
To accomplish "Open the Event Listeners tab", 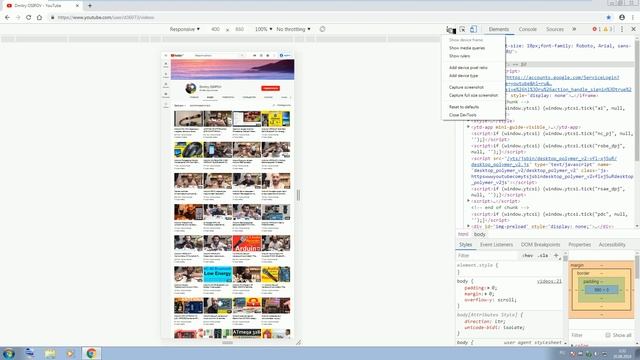I will [x=496, y=244].
